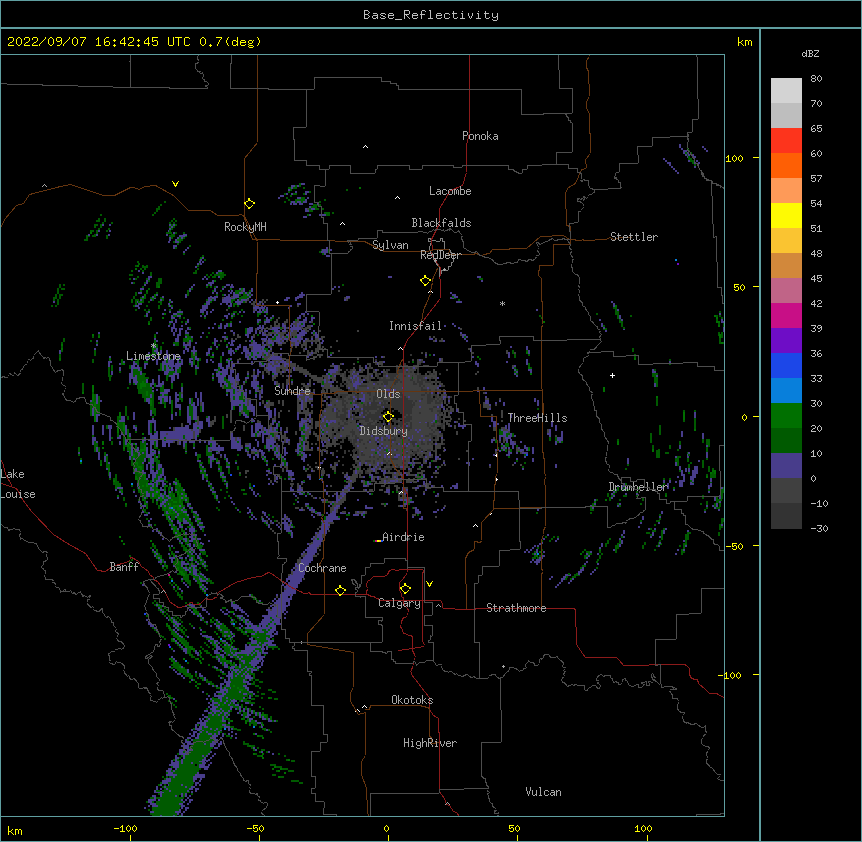Click the Sylvan label on map

click(x=390, y=245)
